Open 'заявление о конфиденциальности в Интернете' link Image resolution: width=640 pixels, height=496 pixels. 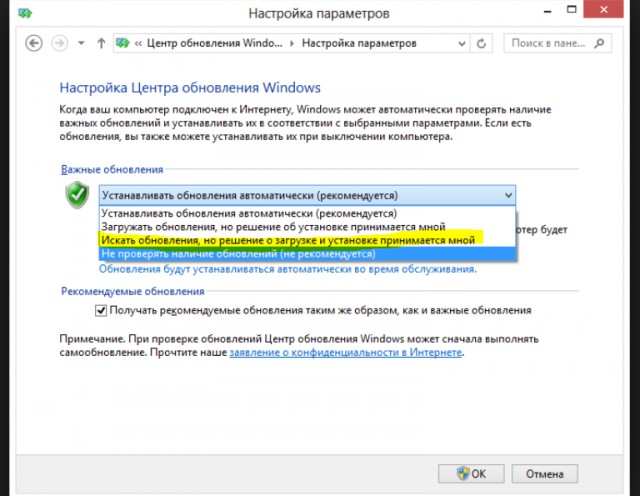click(345, 352)
